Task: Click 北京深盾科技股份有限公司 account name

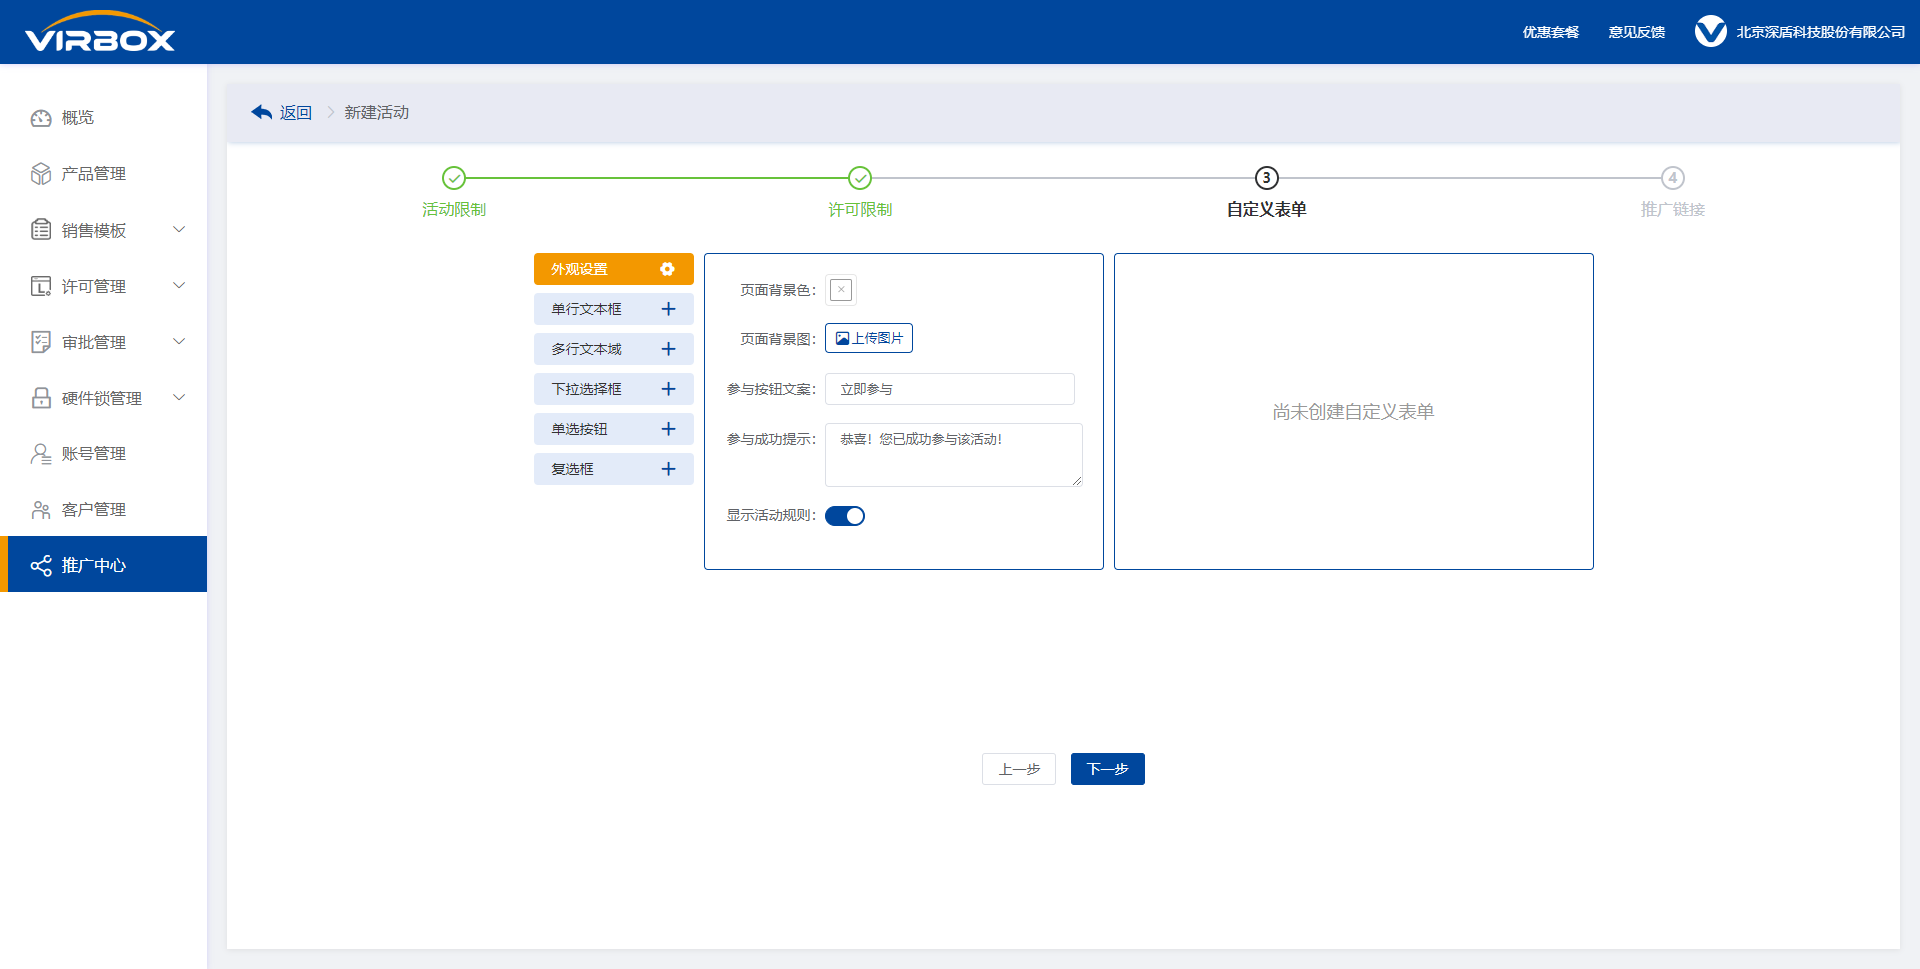Action: click(1821, 32)
